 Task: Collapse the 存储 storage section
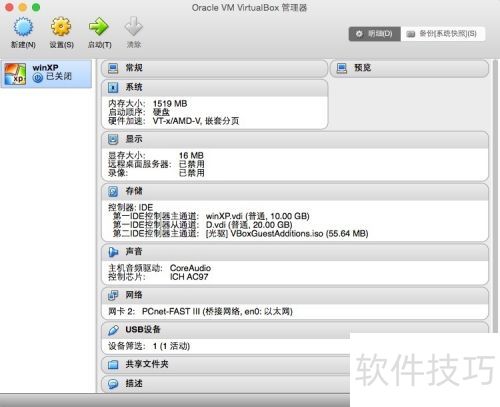click(295, 192)
